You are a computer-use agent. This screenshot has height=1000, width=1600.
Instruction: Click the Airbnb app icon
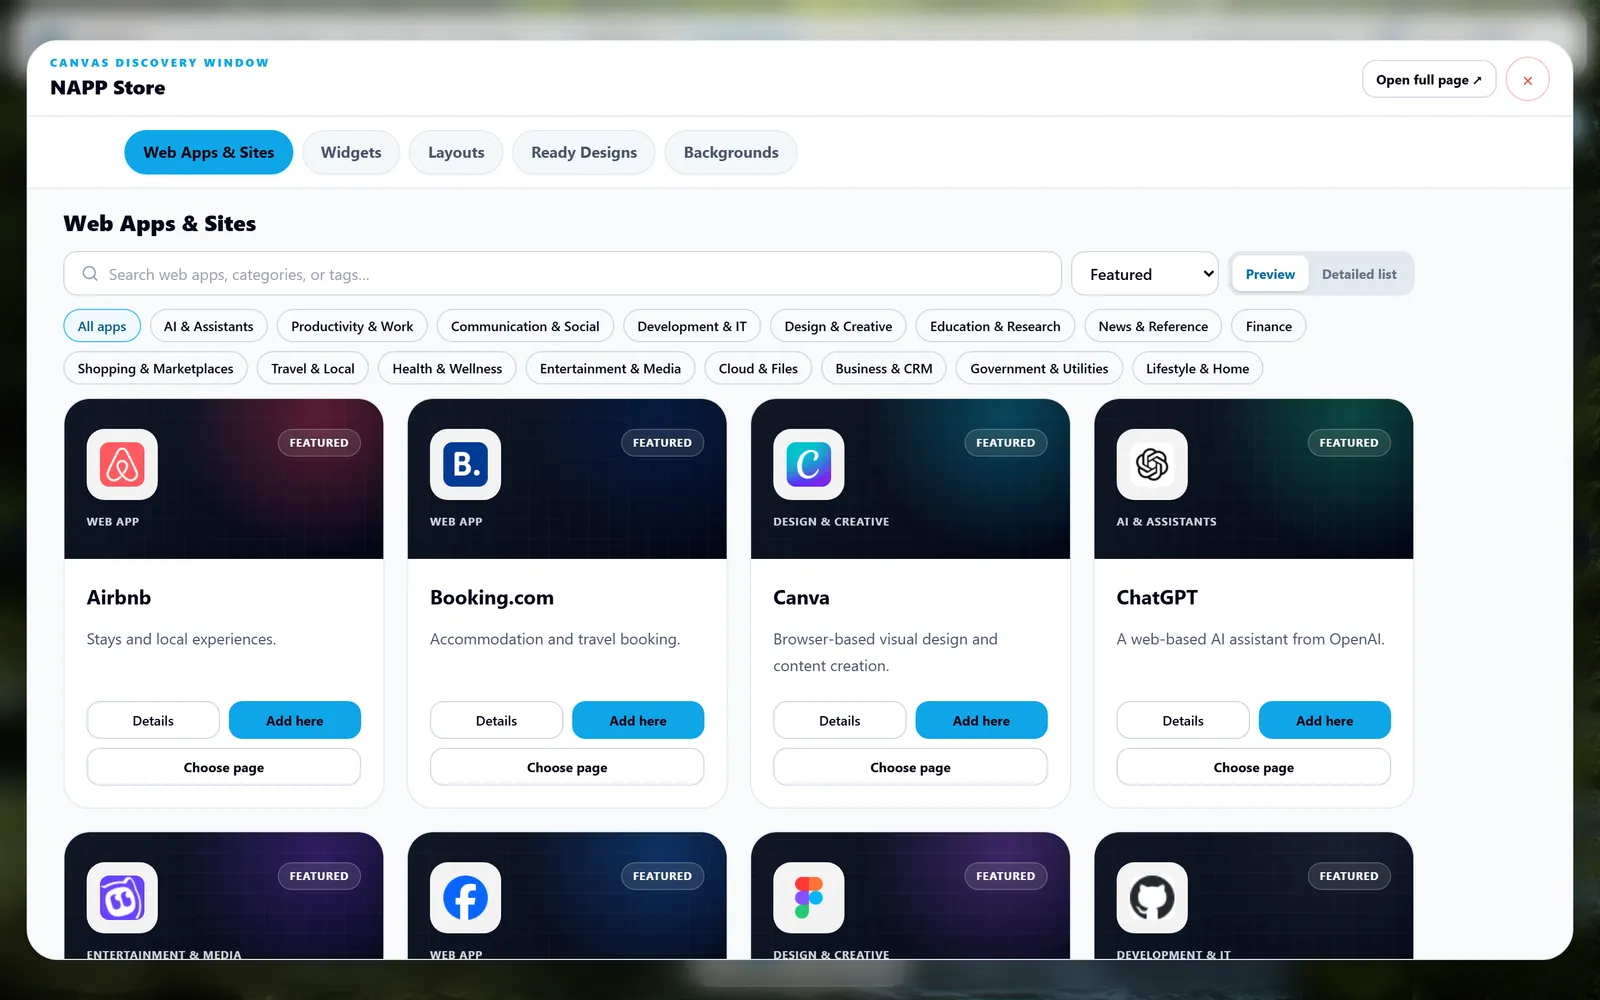pyautogui.click(x=122, y=464)
